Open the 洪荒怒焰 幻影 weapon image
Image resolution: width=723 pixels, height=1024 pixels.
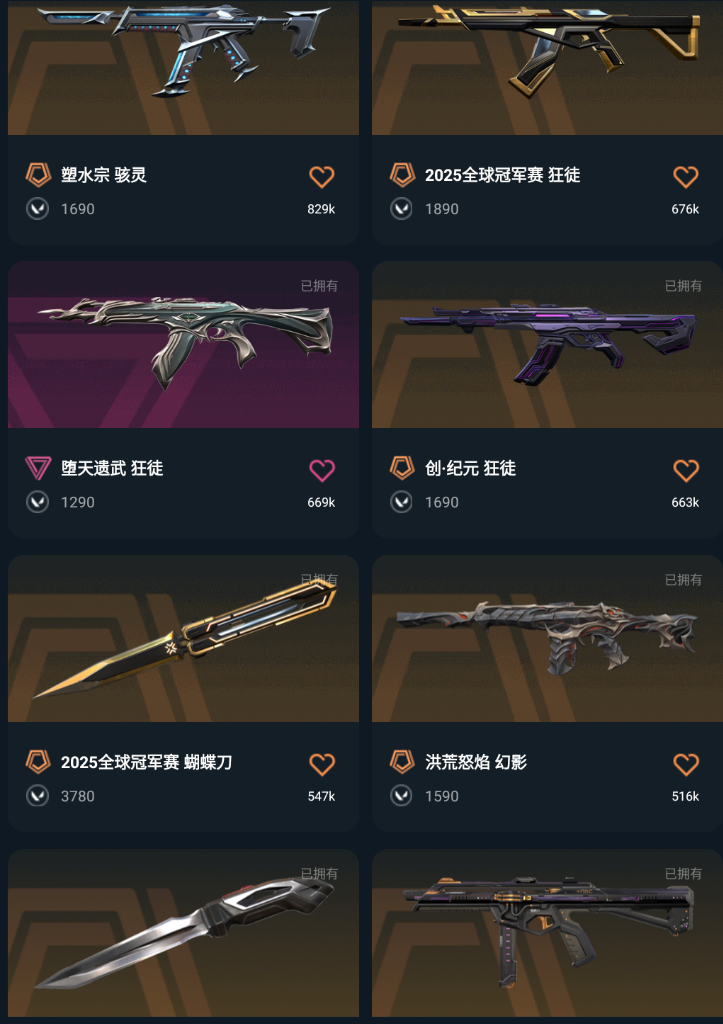[547, 639]
